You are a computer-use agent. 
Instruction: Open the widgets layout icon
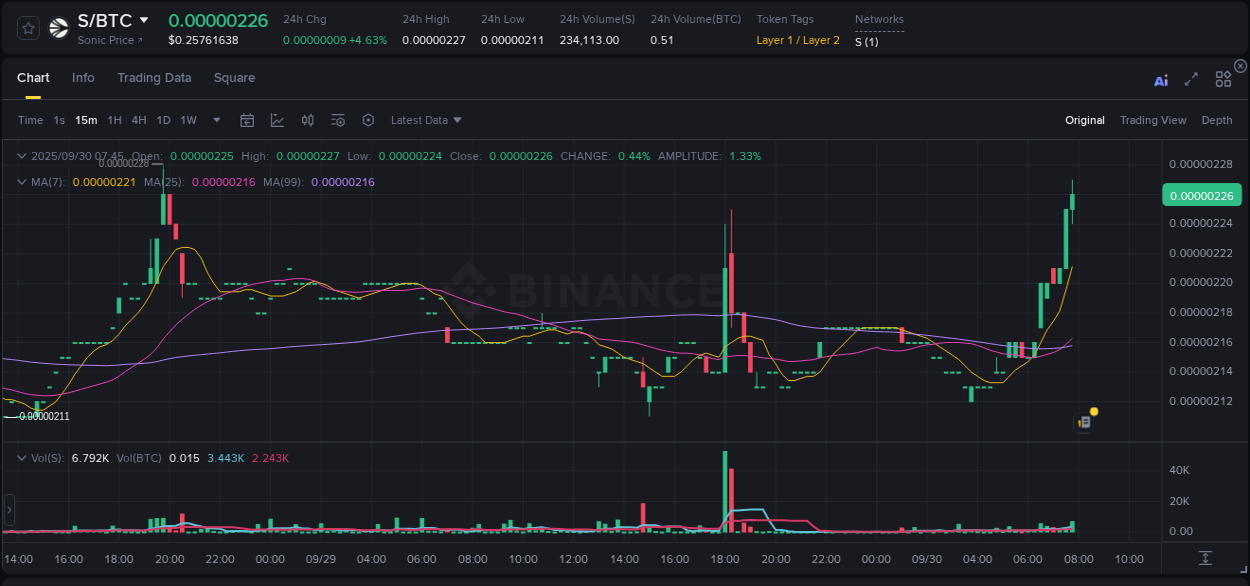tap(1223, 79)
